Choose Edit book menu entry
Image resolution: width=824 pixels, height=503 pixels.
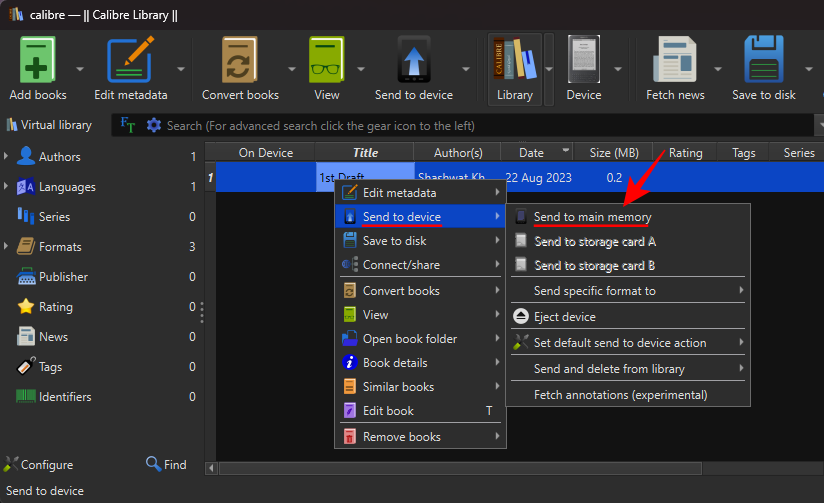pyautogui.click(x=420, y=410)
